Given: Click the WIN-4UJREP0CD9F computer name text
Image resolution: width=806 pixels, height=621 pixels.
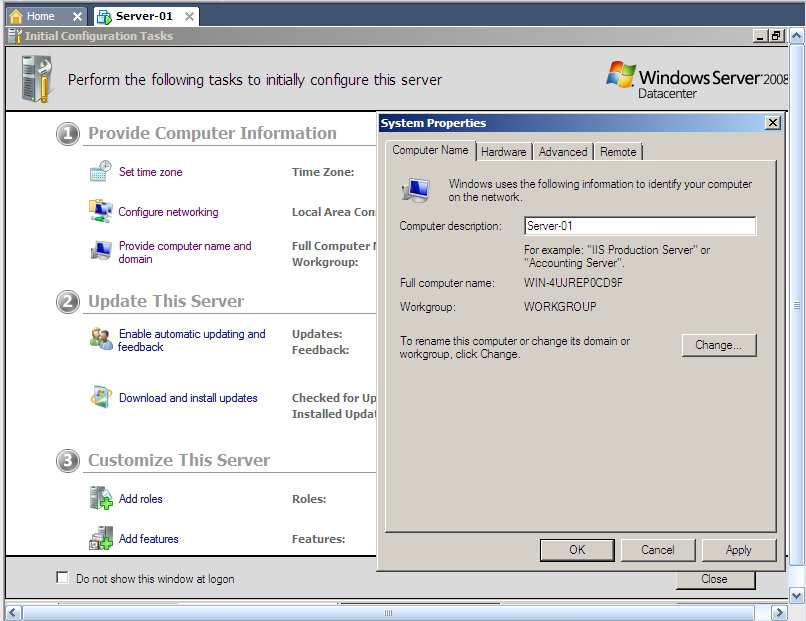Looking at the screenshot, I should (573, 282).
